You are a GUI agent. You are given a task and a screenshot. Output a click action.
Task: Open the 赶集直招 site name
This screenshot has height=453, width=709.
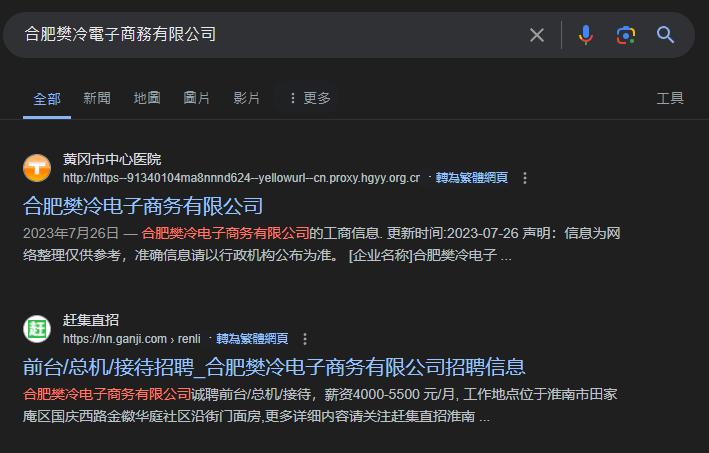tap(91, 320)
